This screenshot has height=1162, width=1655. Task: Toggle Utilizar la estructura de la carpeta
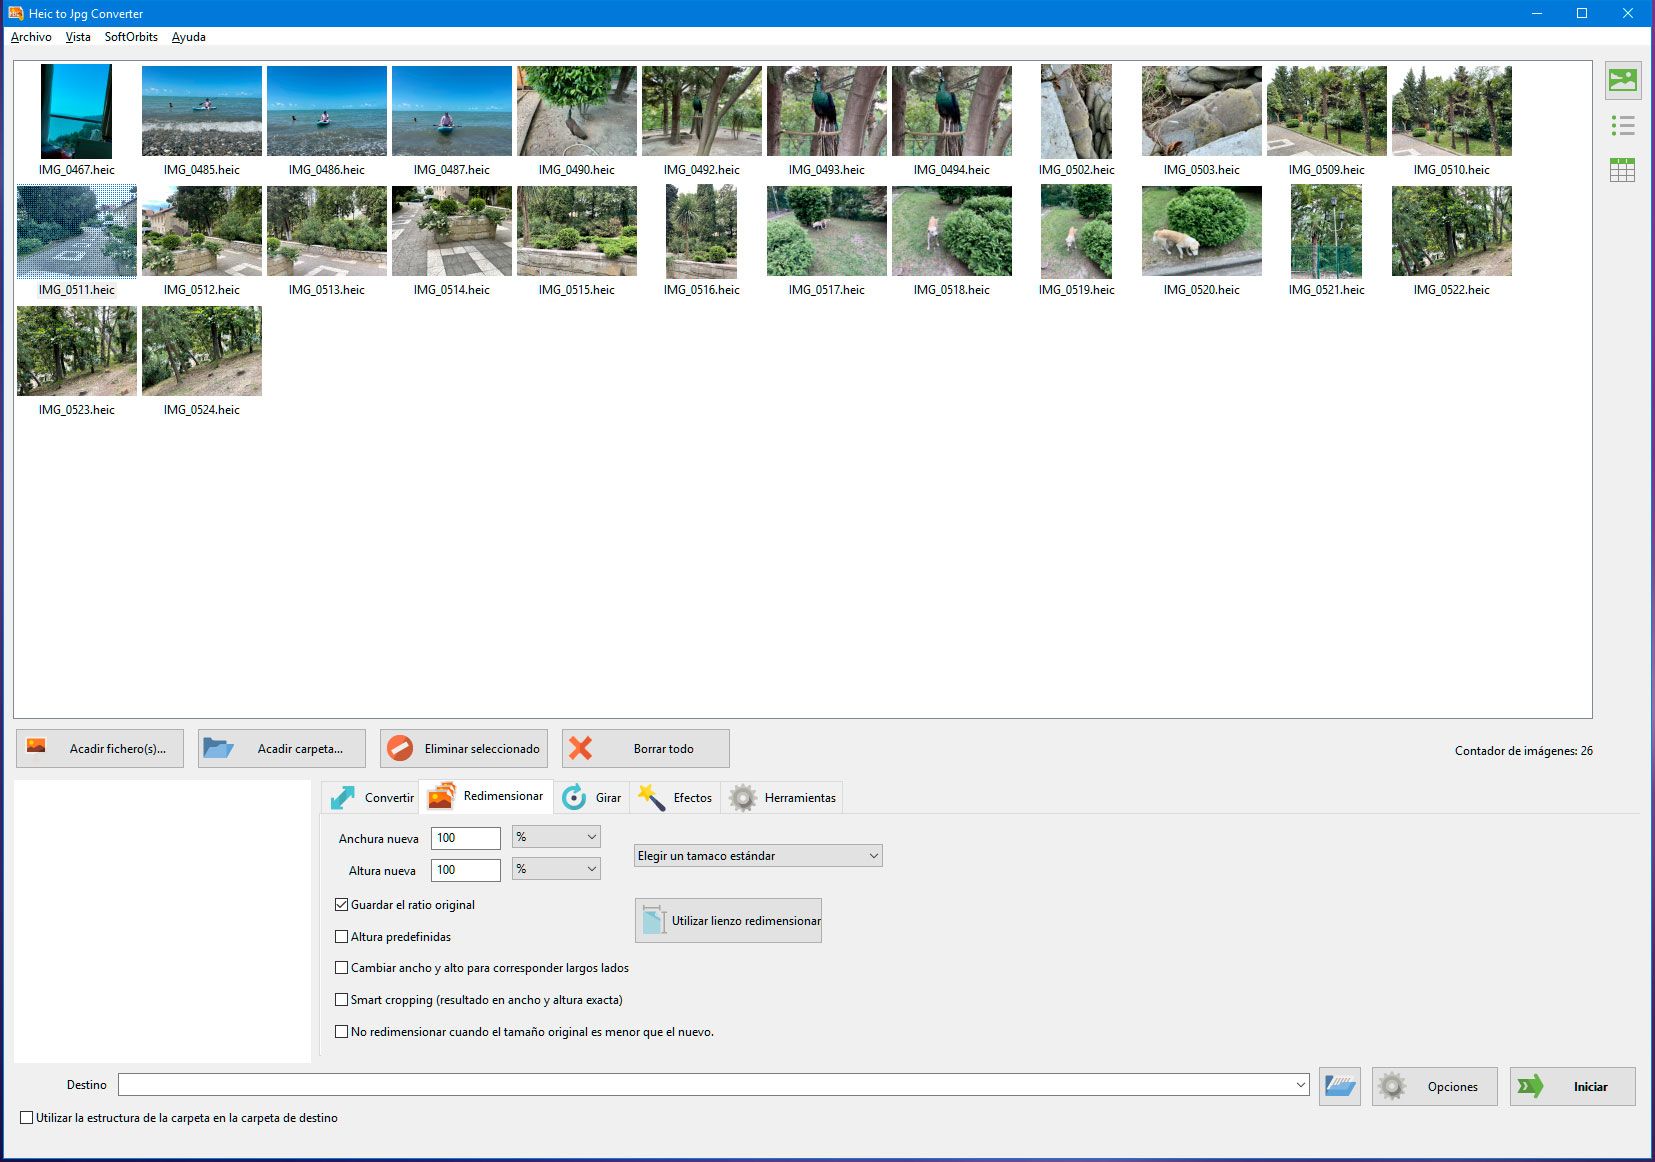(x=27, y=1117)
